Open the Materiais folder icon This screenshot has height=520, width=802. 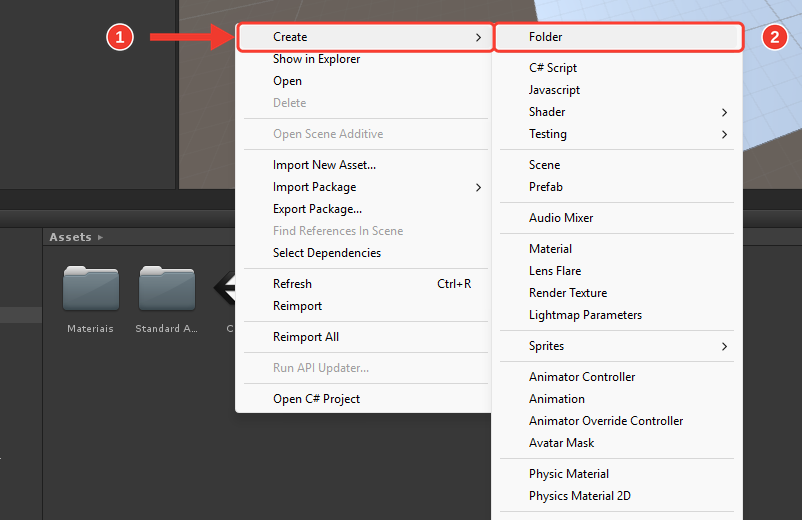coord(91,288)
